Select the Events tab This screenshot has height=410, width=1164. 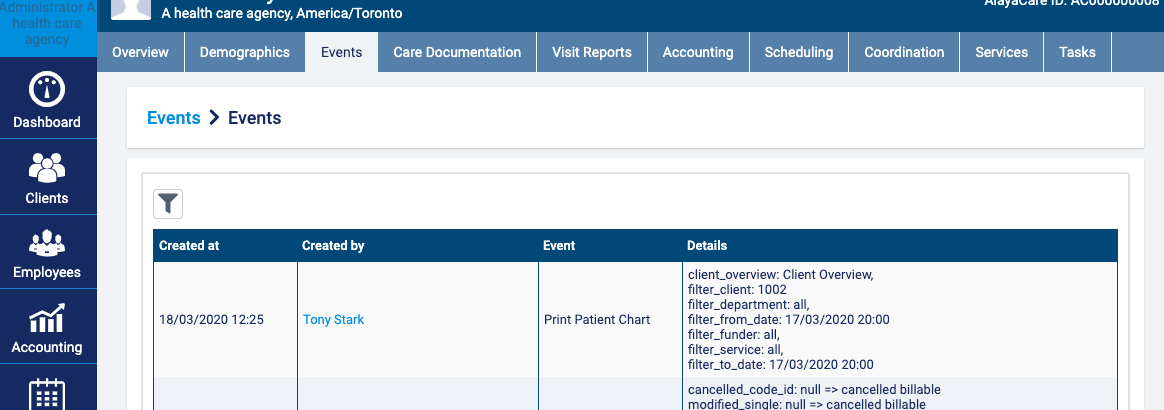(x=341, y=52)
